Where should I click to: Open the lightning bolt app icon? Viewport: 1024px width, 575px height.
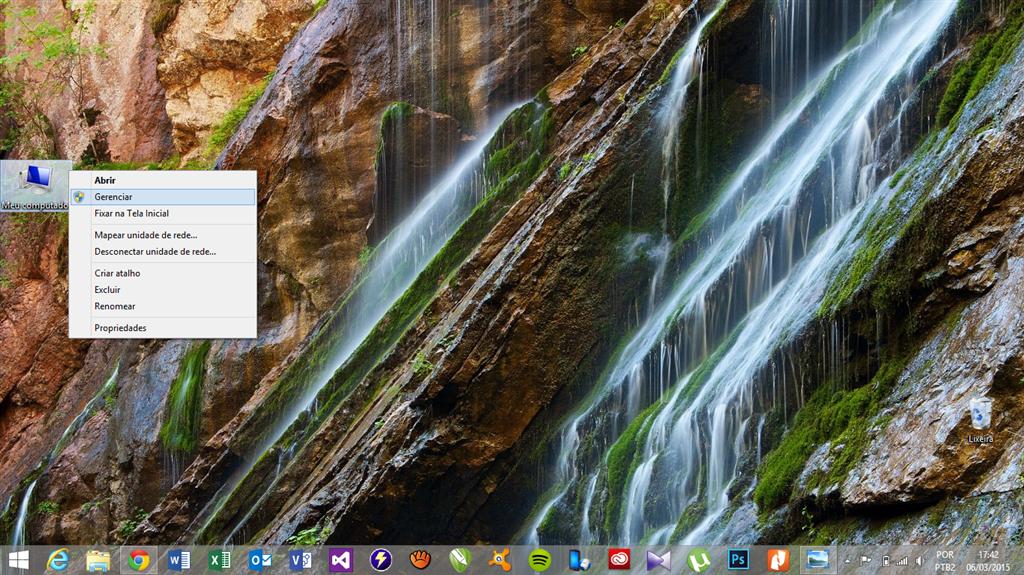click(381, 560)
